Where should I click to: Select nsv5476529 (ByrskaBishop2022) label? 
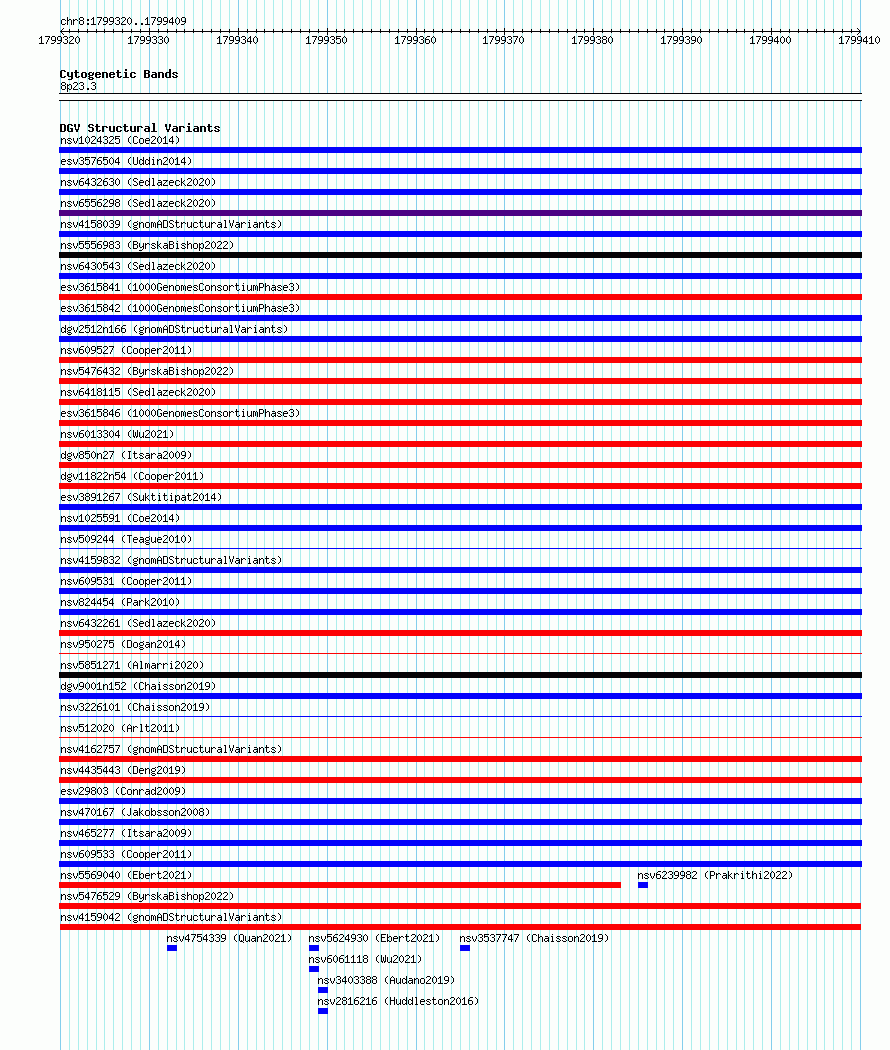147,896
